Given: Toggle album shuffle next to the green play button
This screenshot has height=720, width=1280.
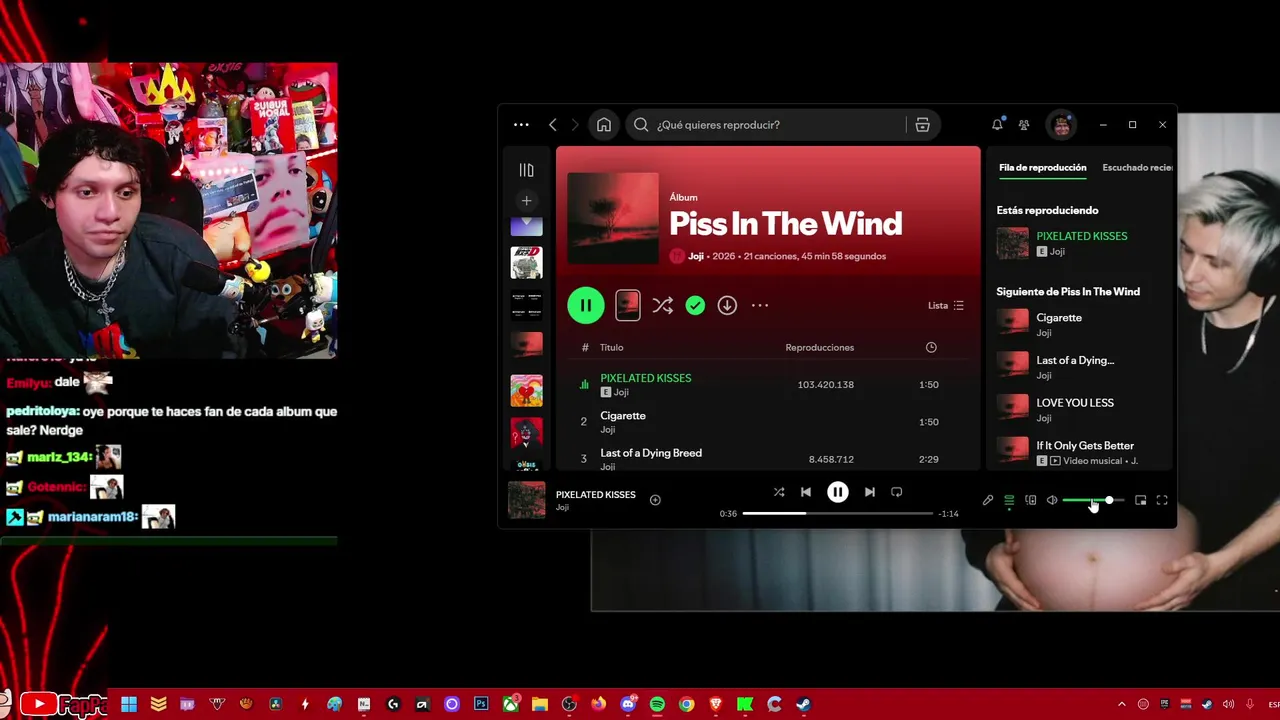Looking at the screenshot, I should pos(662,305).
